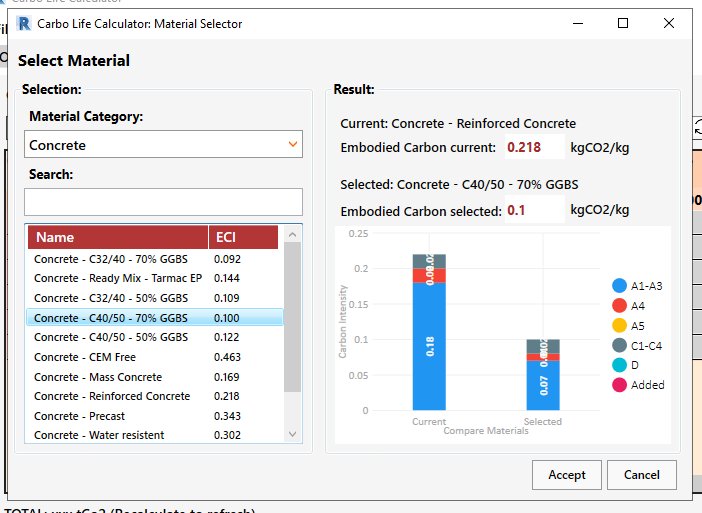Maximize the Material Selector window
Screen dimensions: 702x513
click(x=623, y=23)
